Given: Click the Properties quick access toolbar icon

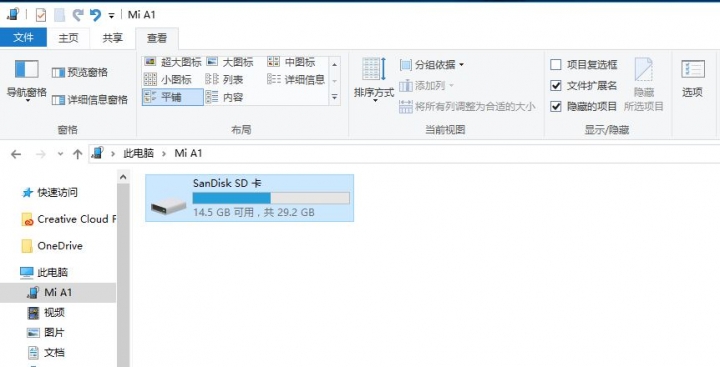Looking at the screenshot, I should (41, 15).
